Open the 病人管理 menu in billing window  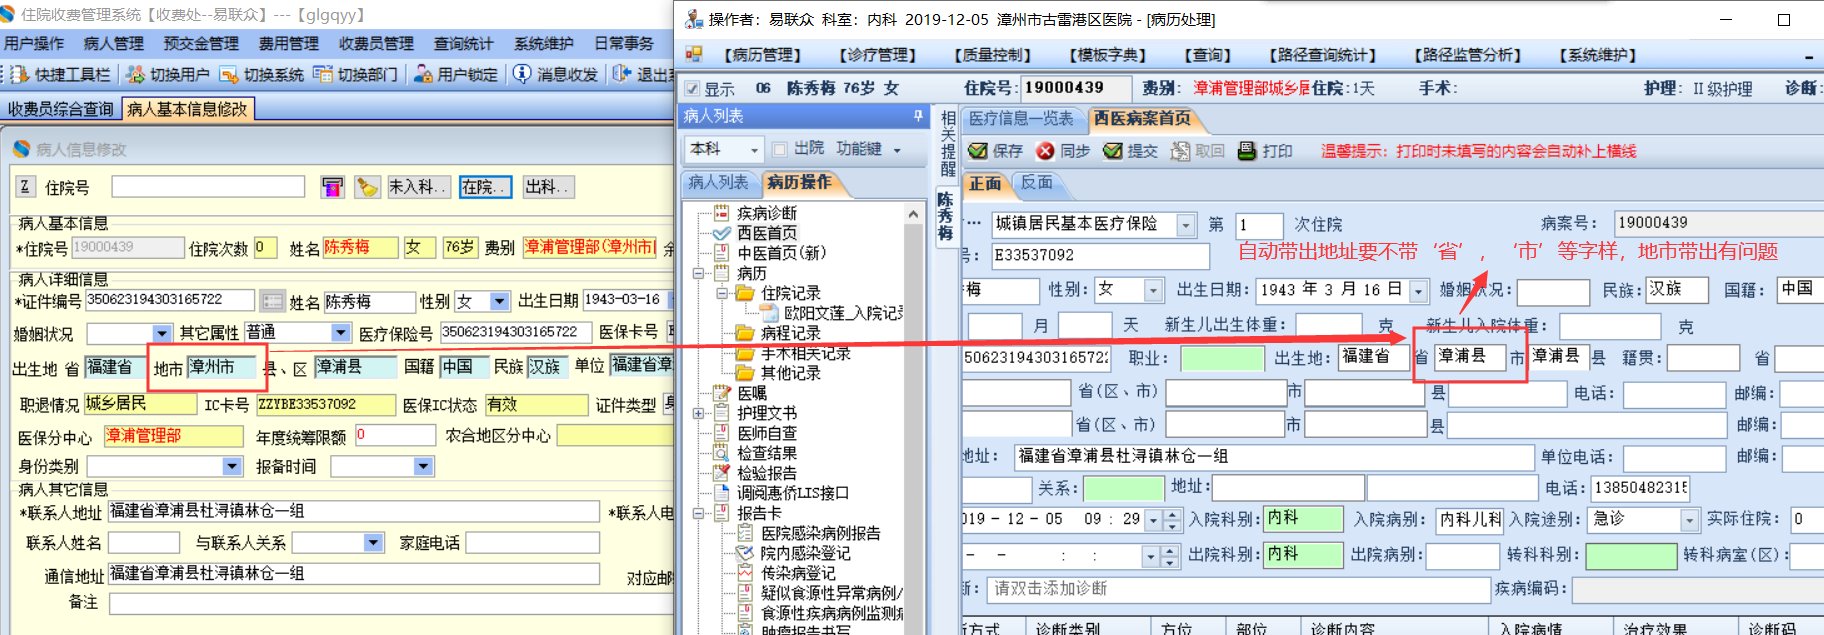point(114,43)
